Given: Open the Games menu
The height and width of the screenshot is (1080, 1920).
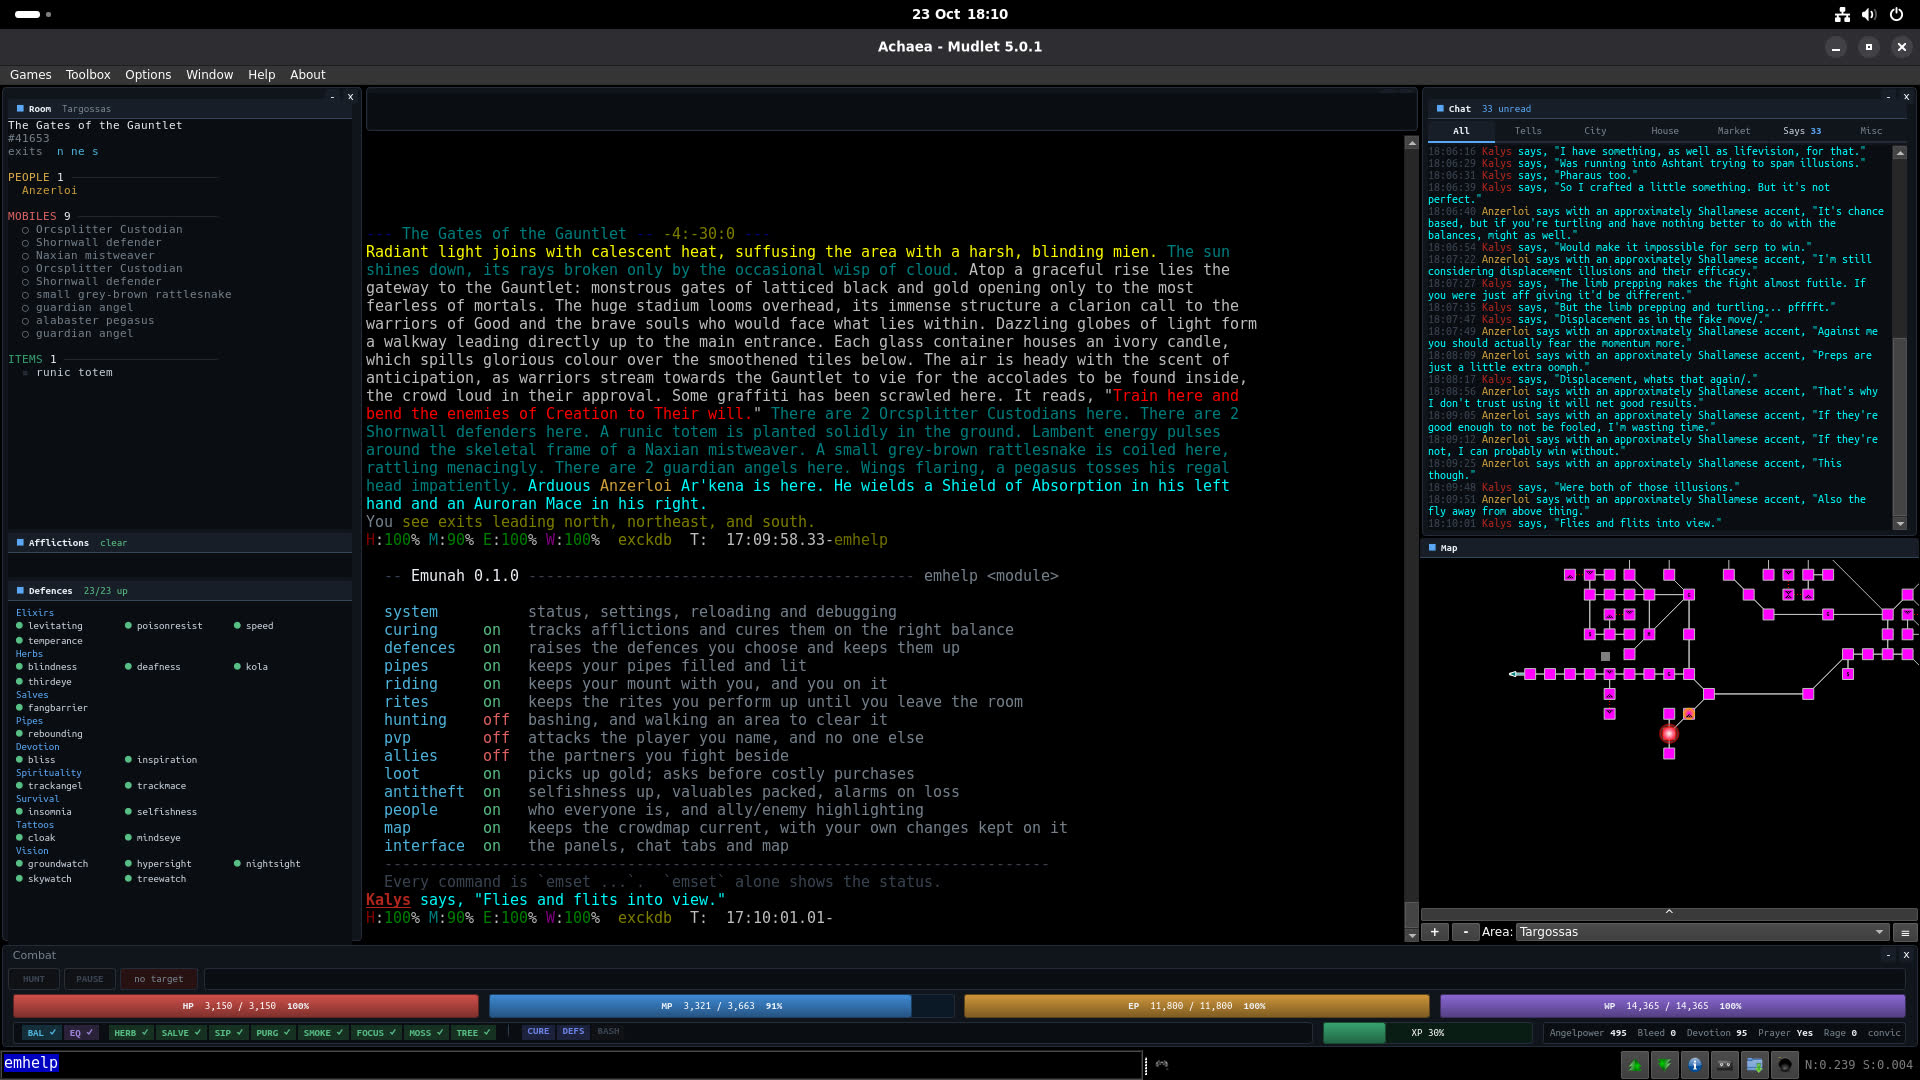Looking at the screenshot, I should point(31,75).
